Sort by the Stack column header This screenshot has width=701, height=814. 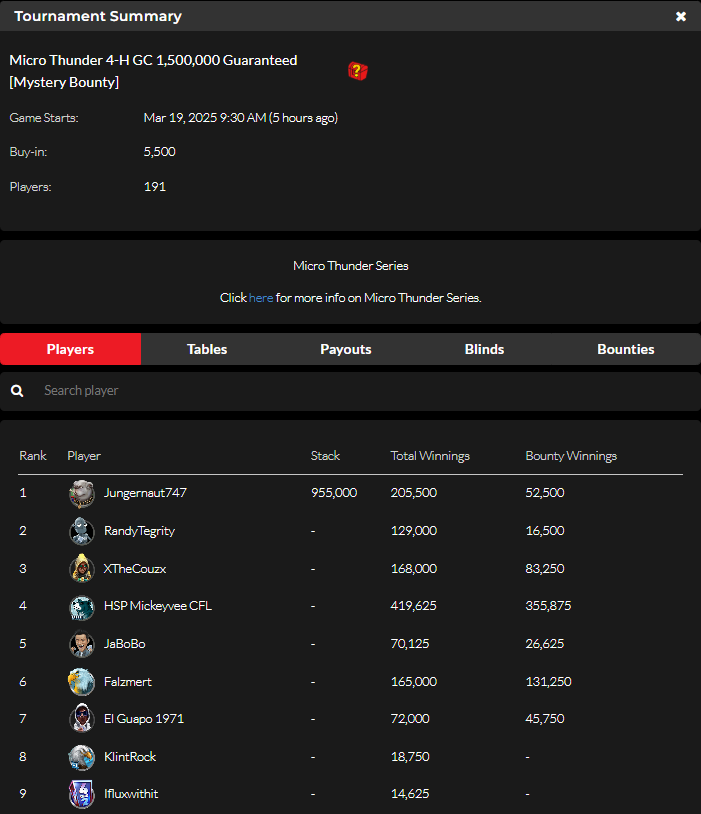(325, 456)
